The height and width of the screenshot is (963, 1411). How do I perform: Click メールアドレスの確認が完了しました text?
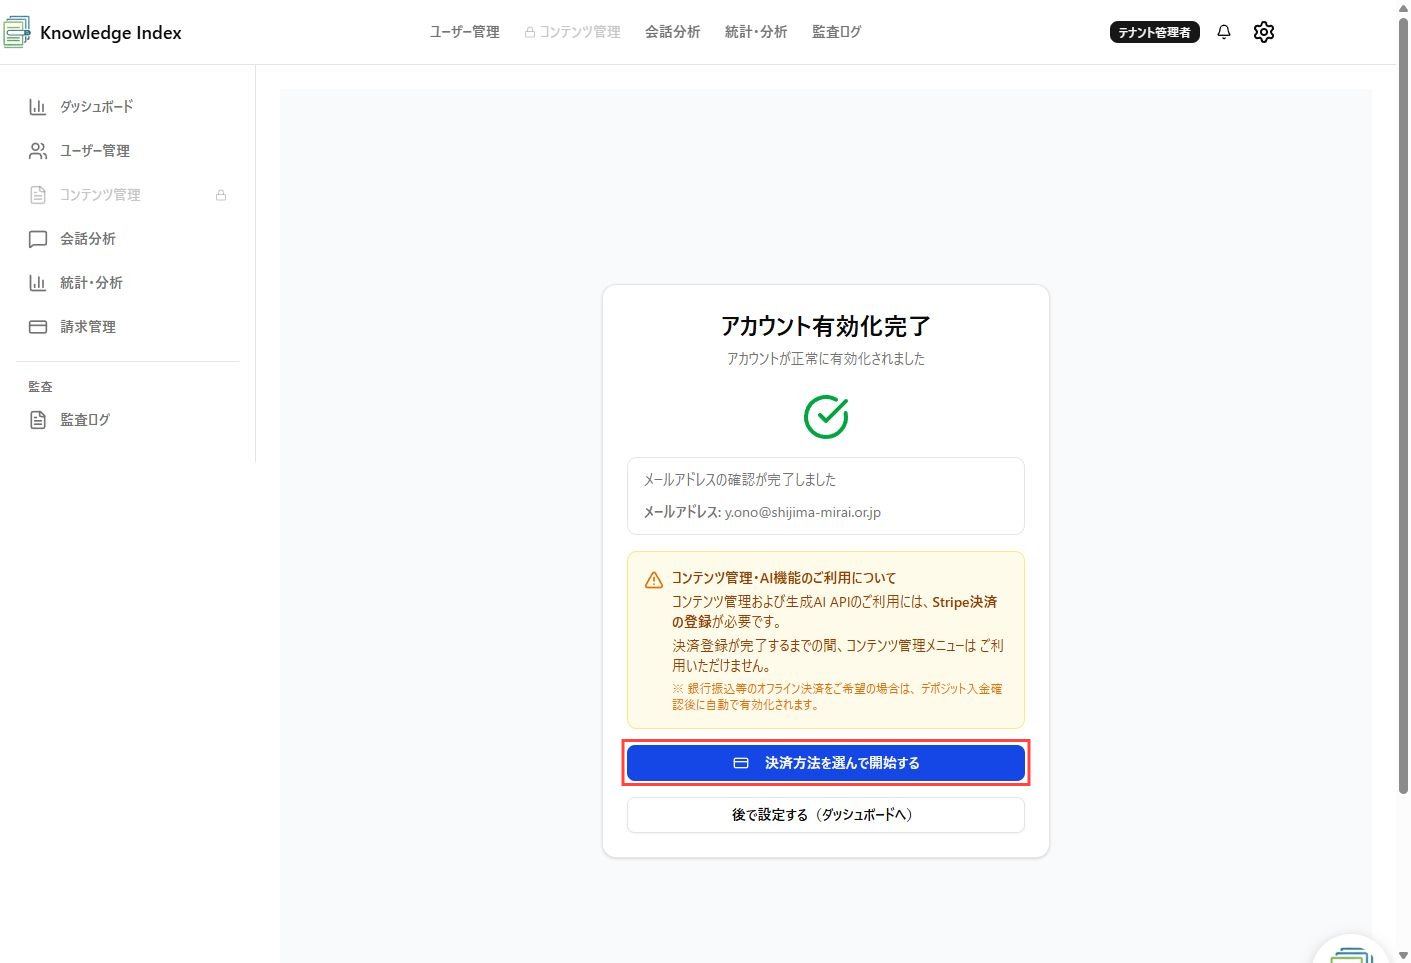click(739, 480)
